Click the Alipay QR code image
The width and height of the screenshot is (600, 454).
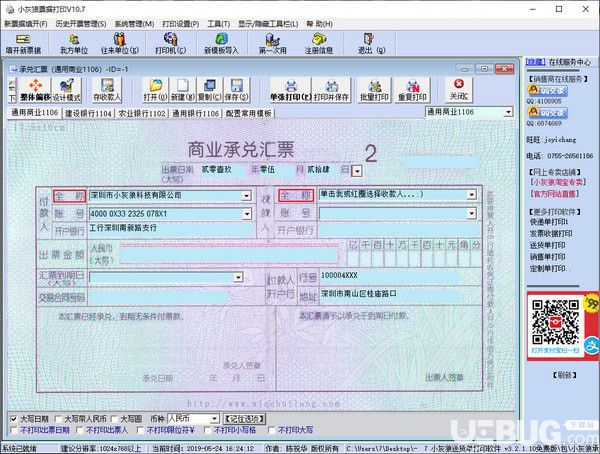tap(555, 322)
